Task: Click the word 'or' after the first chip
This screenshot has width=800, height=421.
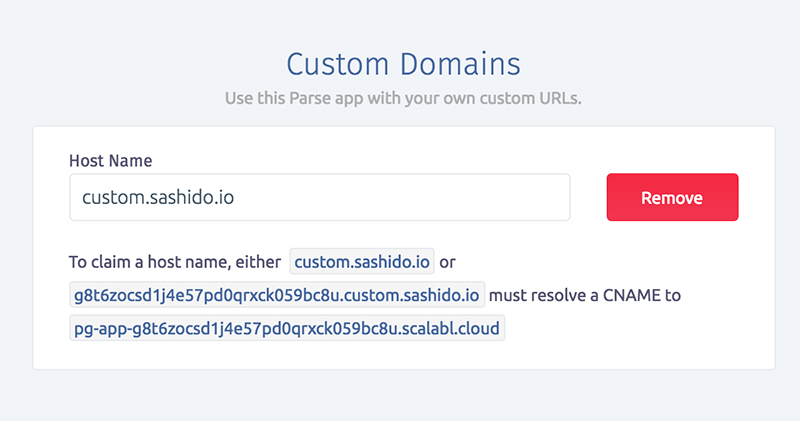Action: [447, 262]
